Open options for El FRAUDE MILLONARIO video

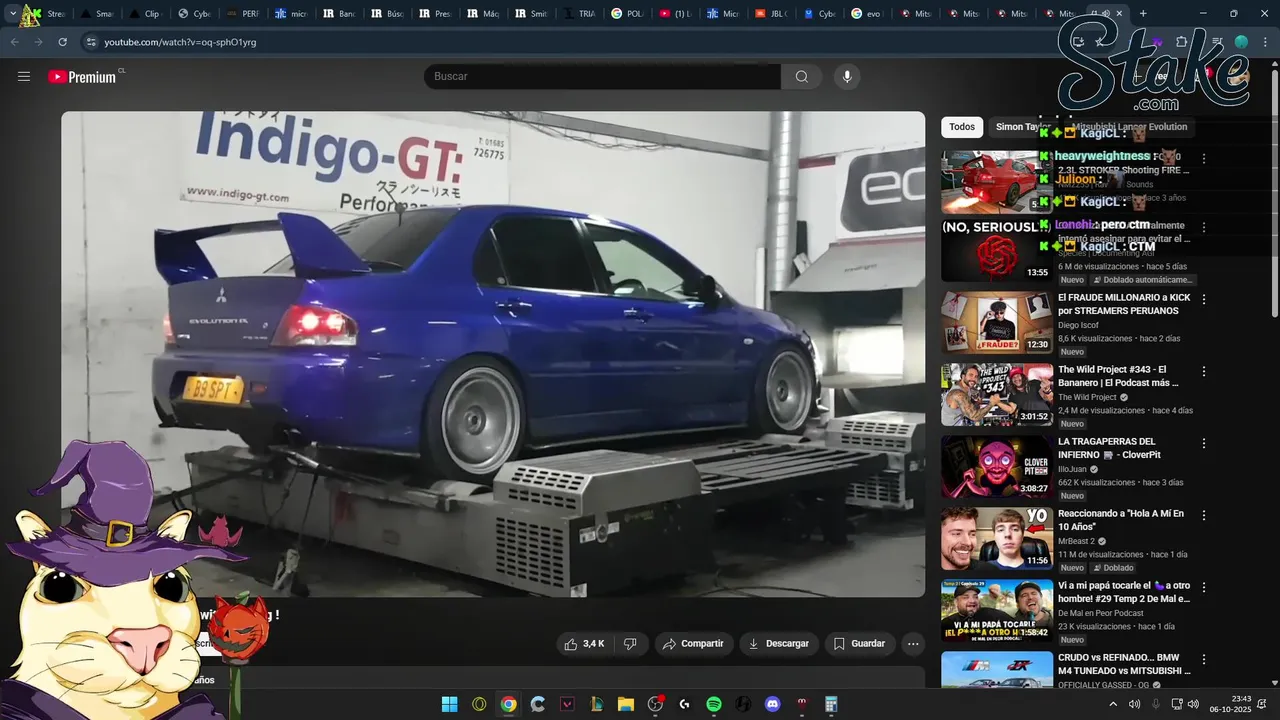pos(1204,299)
